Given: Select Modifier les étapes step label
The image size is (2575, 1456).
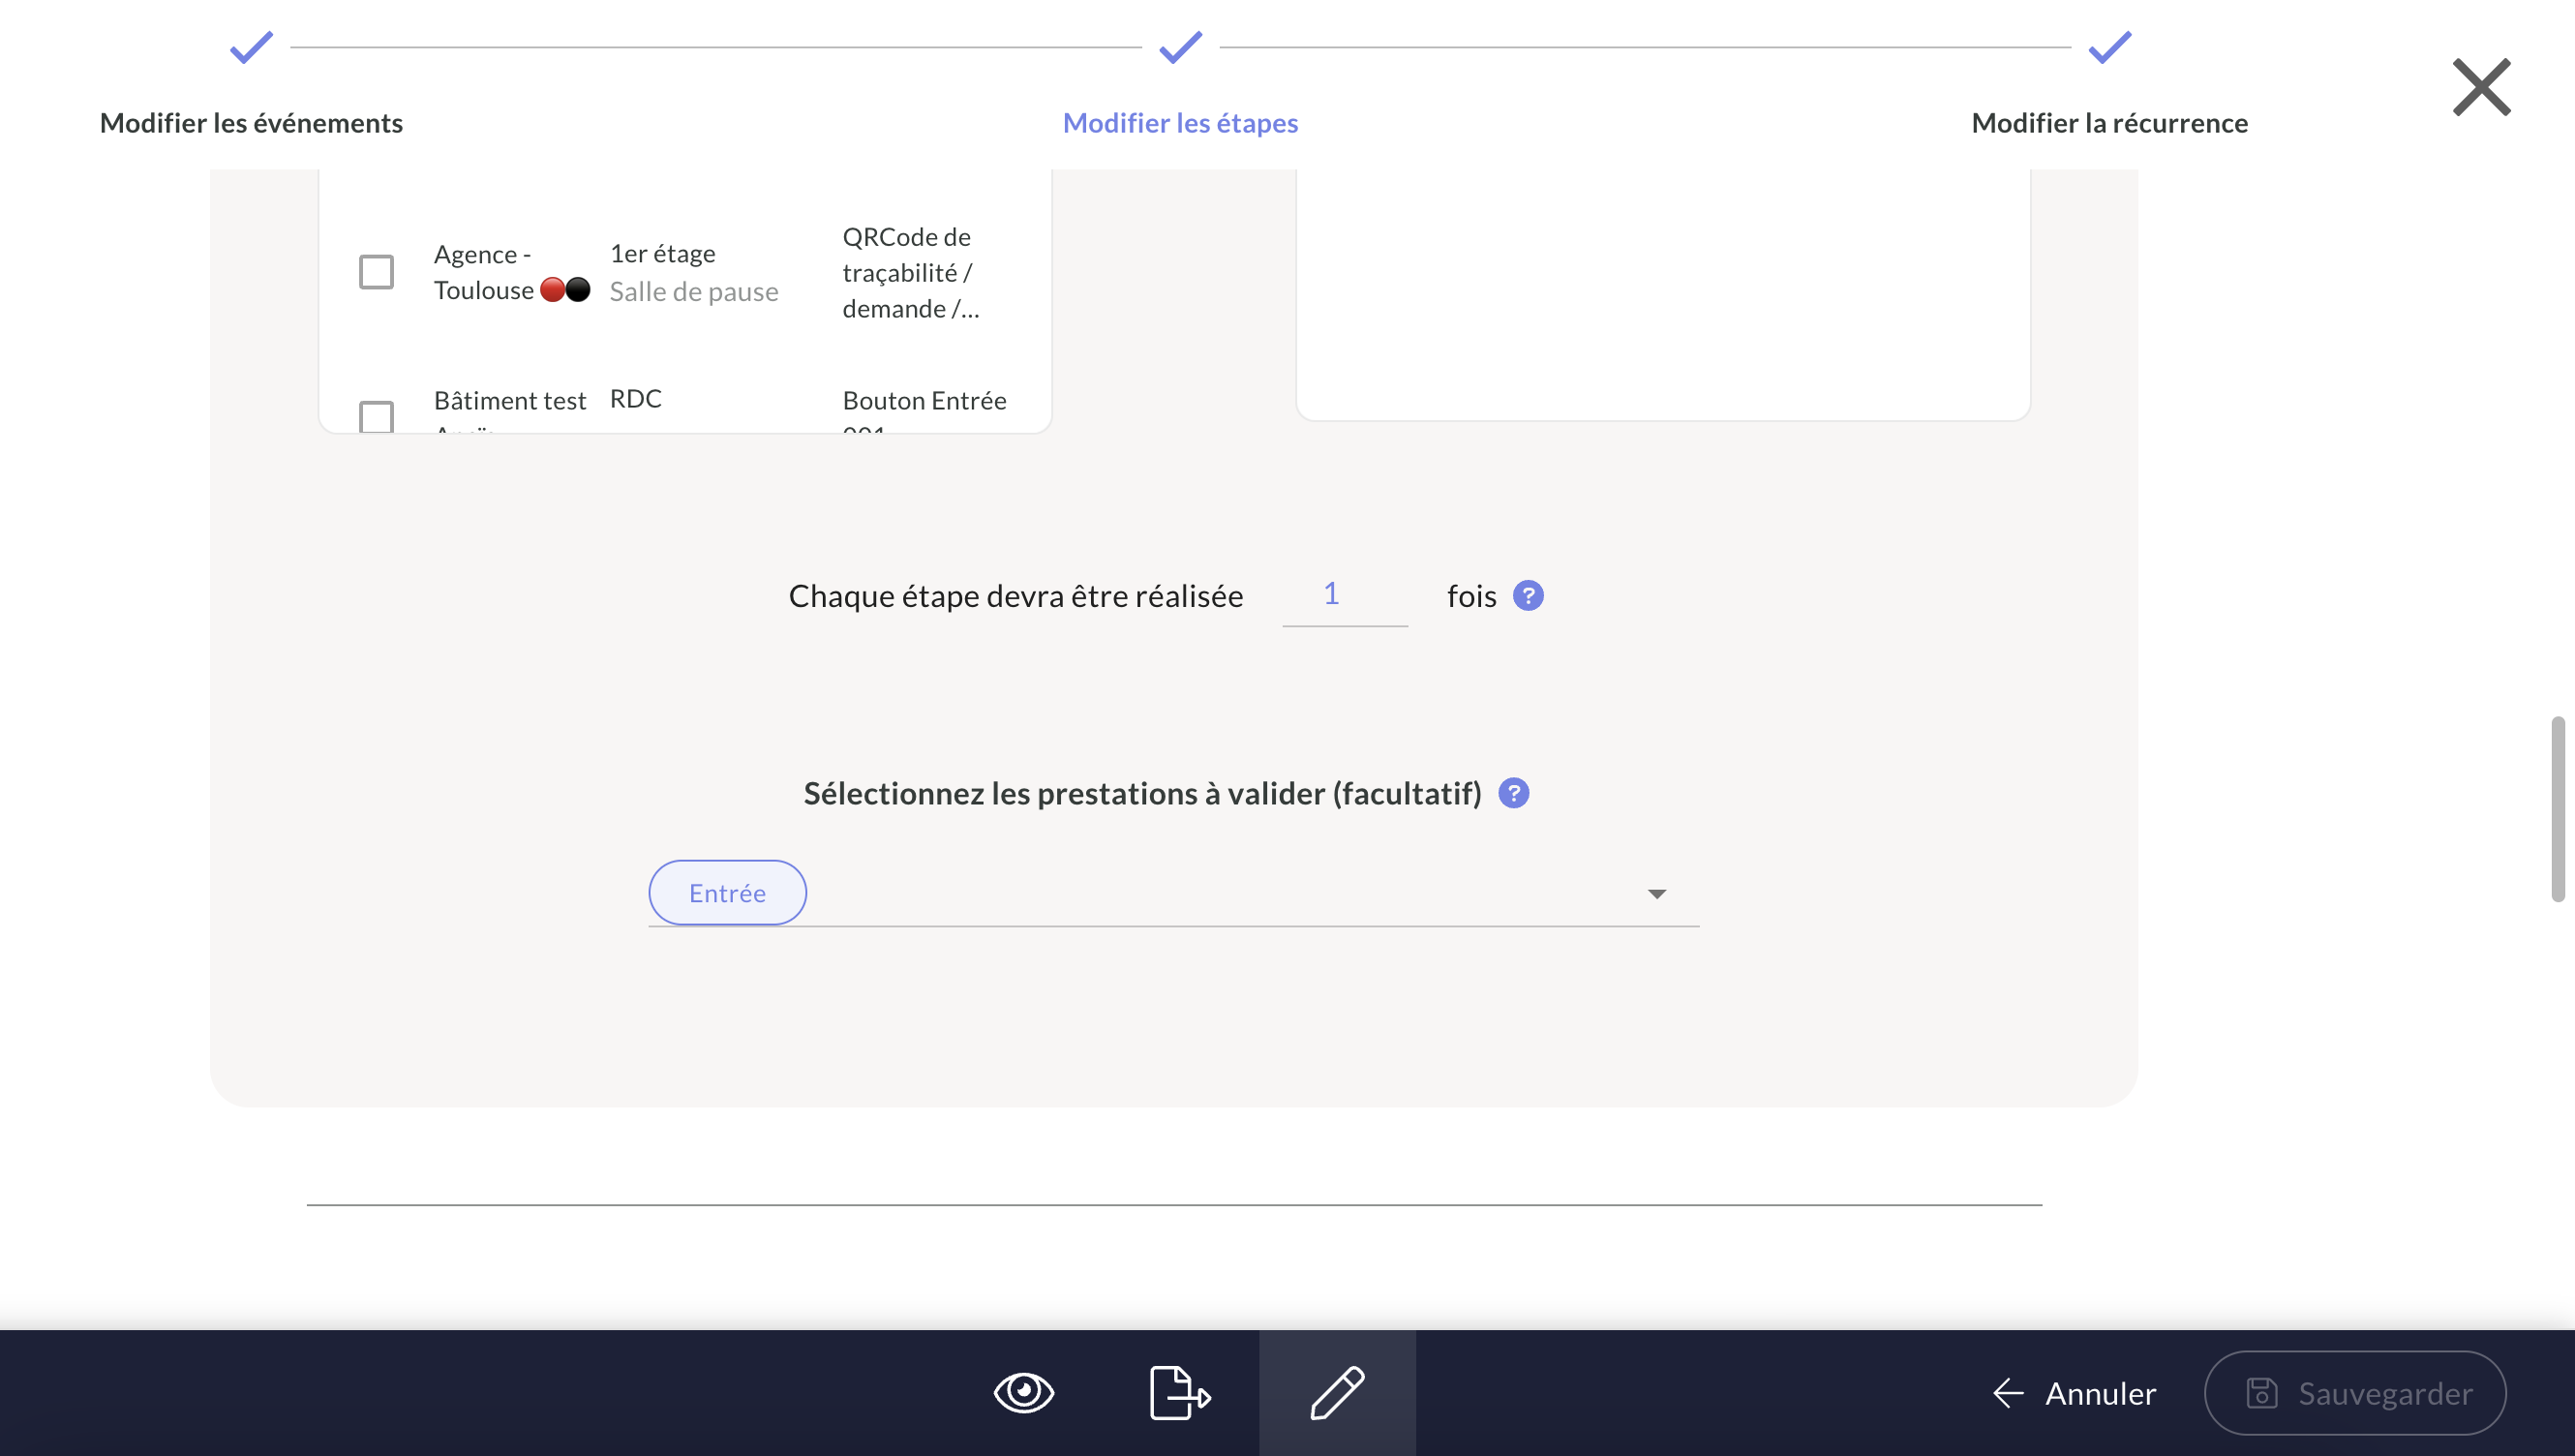Looking at the screenshot, I should coord(1180,123).
